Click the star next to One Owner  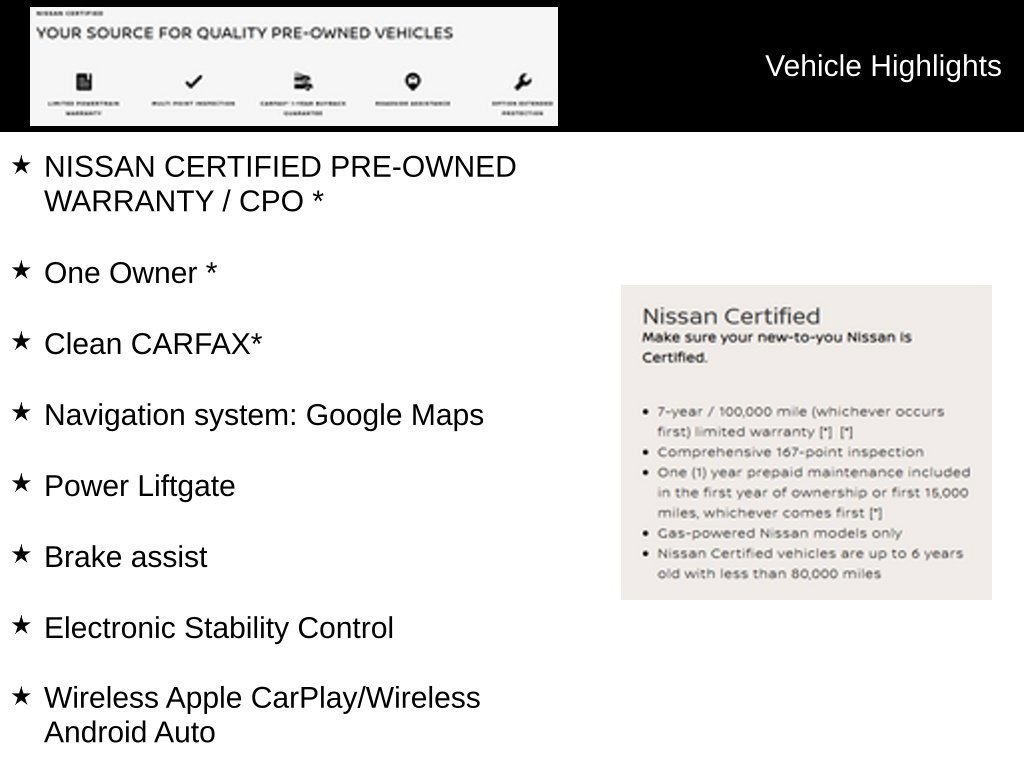click(x=21, y=270)
